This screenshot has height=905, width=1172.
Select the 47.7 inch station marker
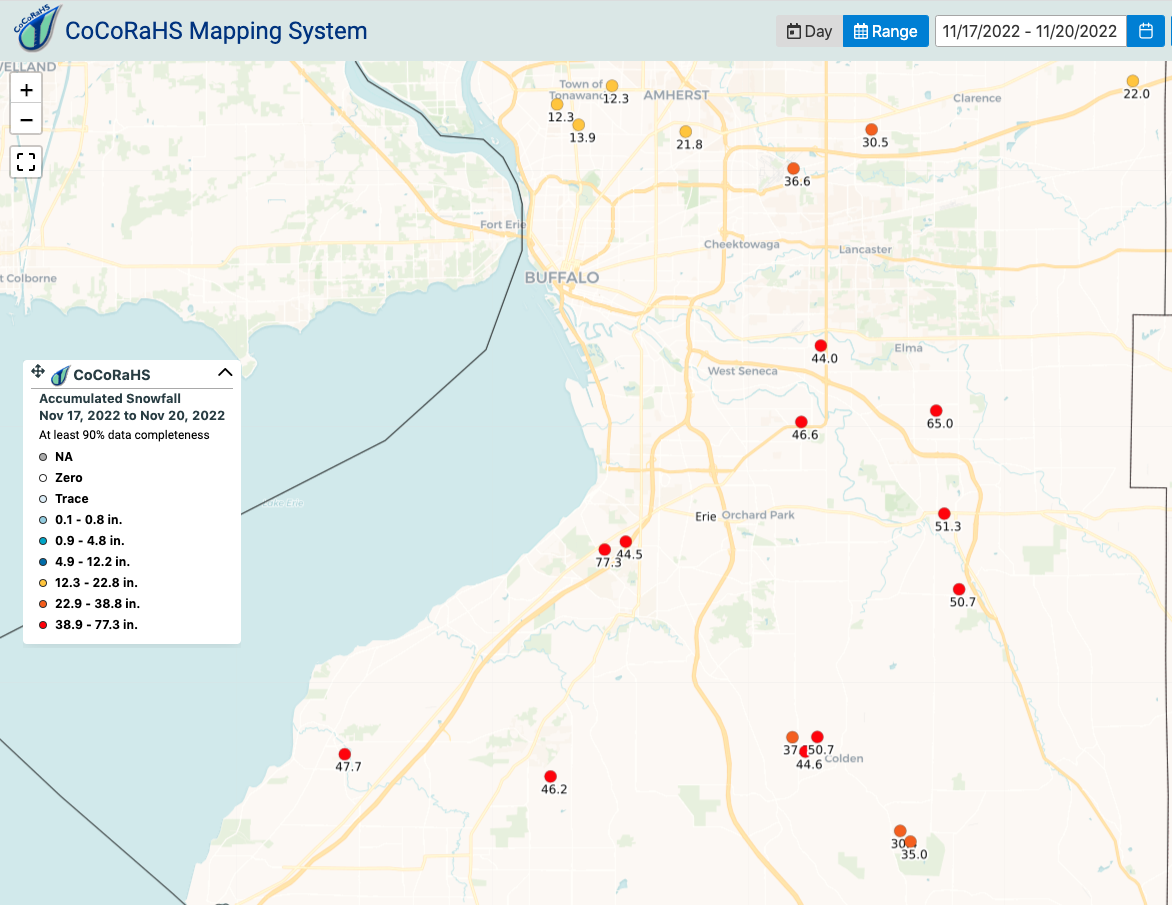tap(345, 754)
